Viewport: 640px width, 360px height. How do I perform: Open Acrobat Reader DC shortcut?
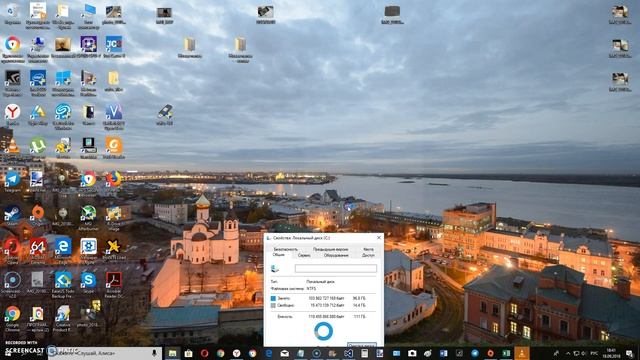tap(113, 284)
